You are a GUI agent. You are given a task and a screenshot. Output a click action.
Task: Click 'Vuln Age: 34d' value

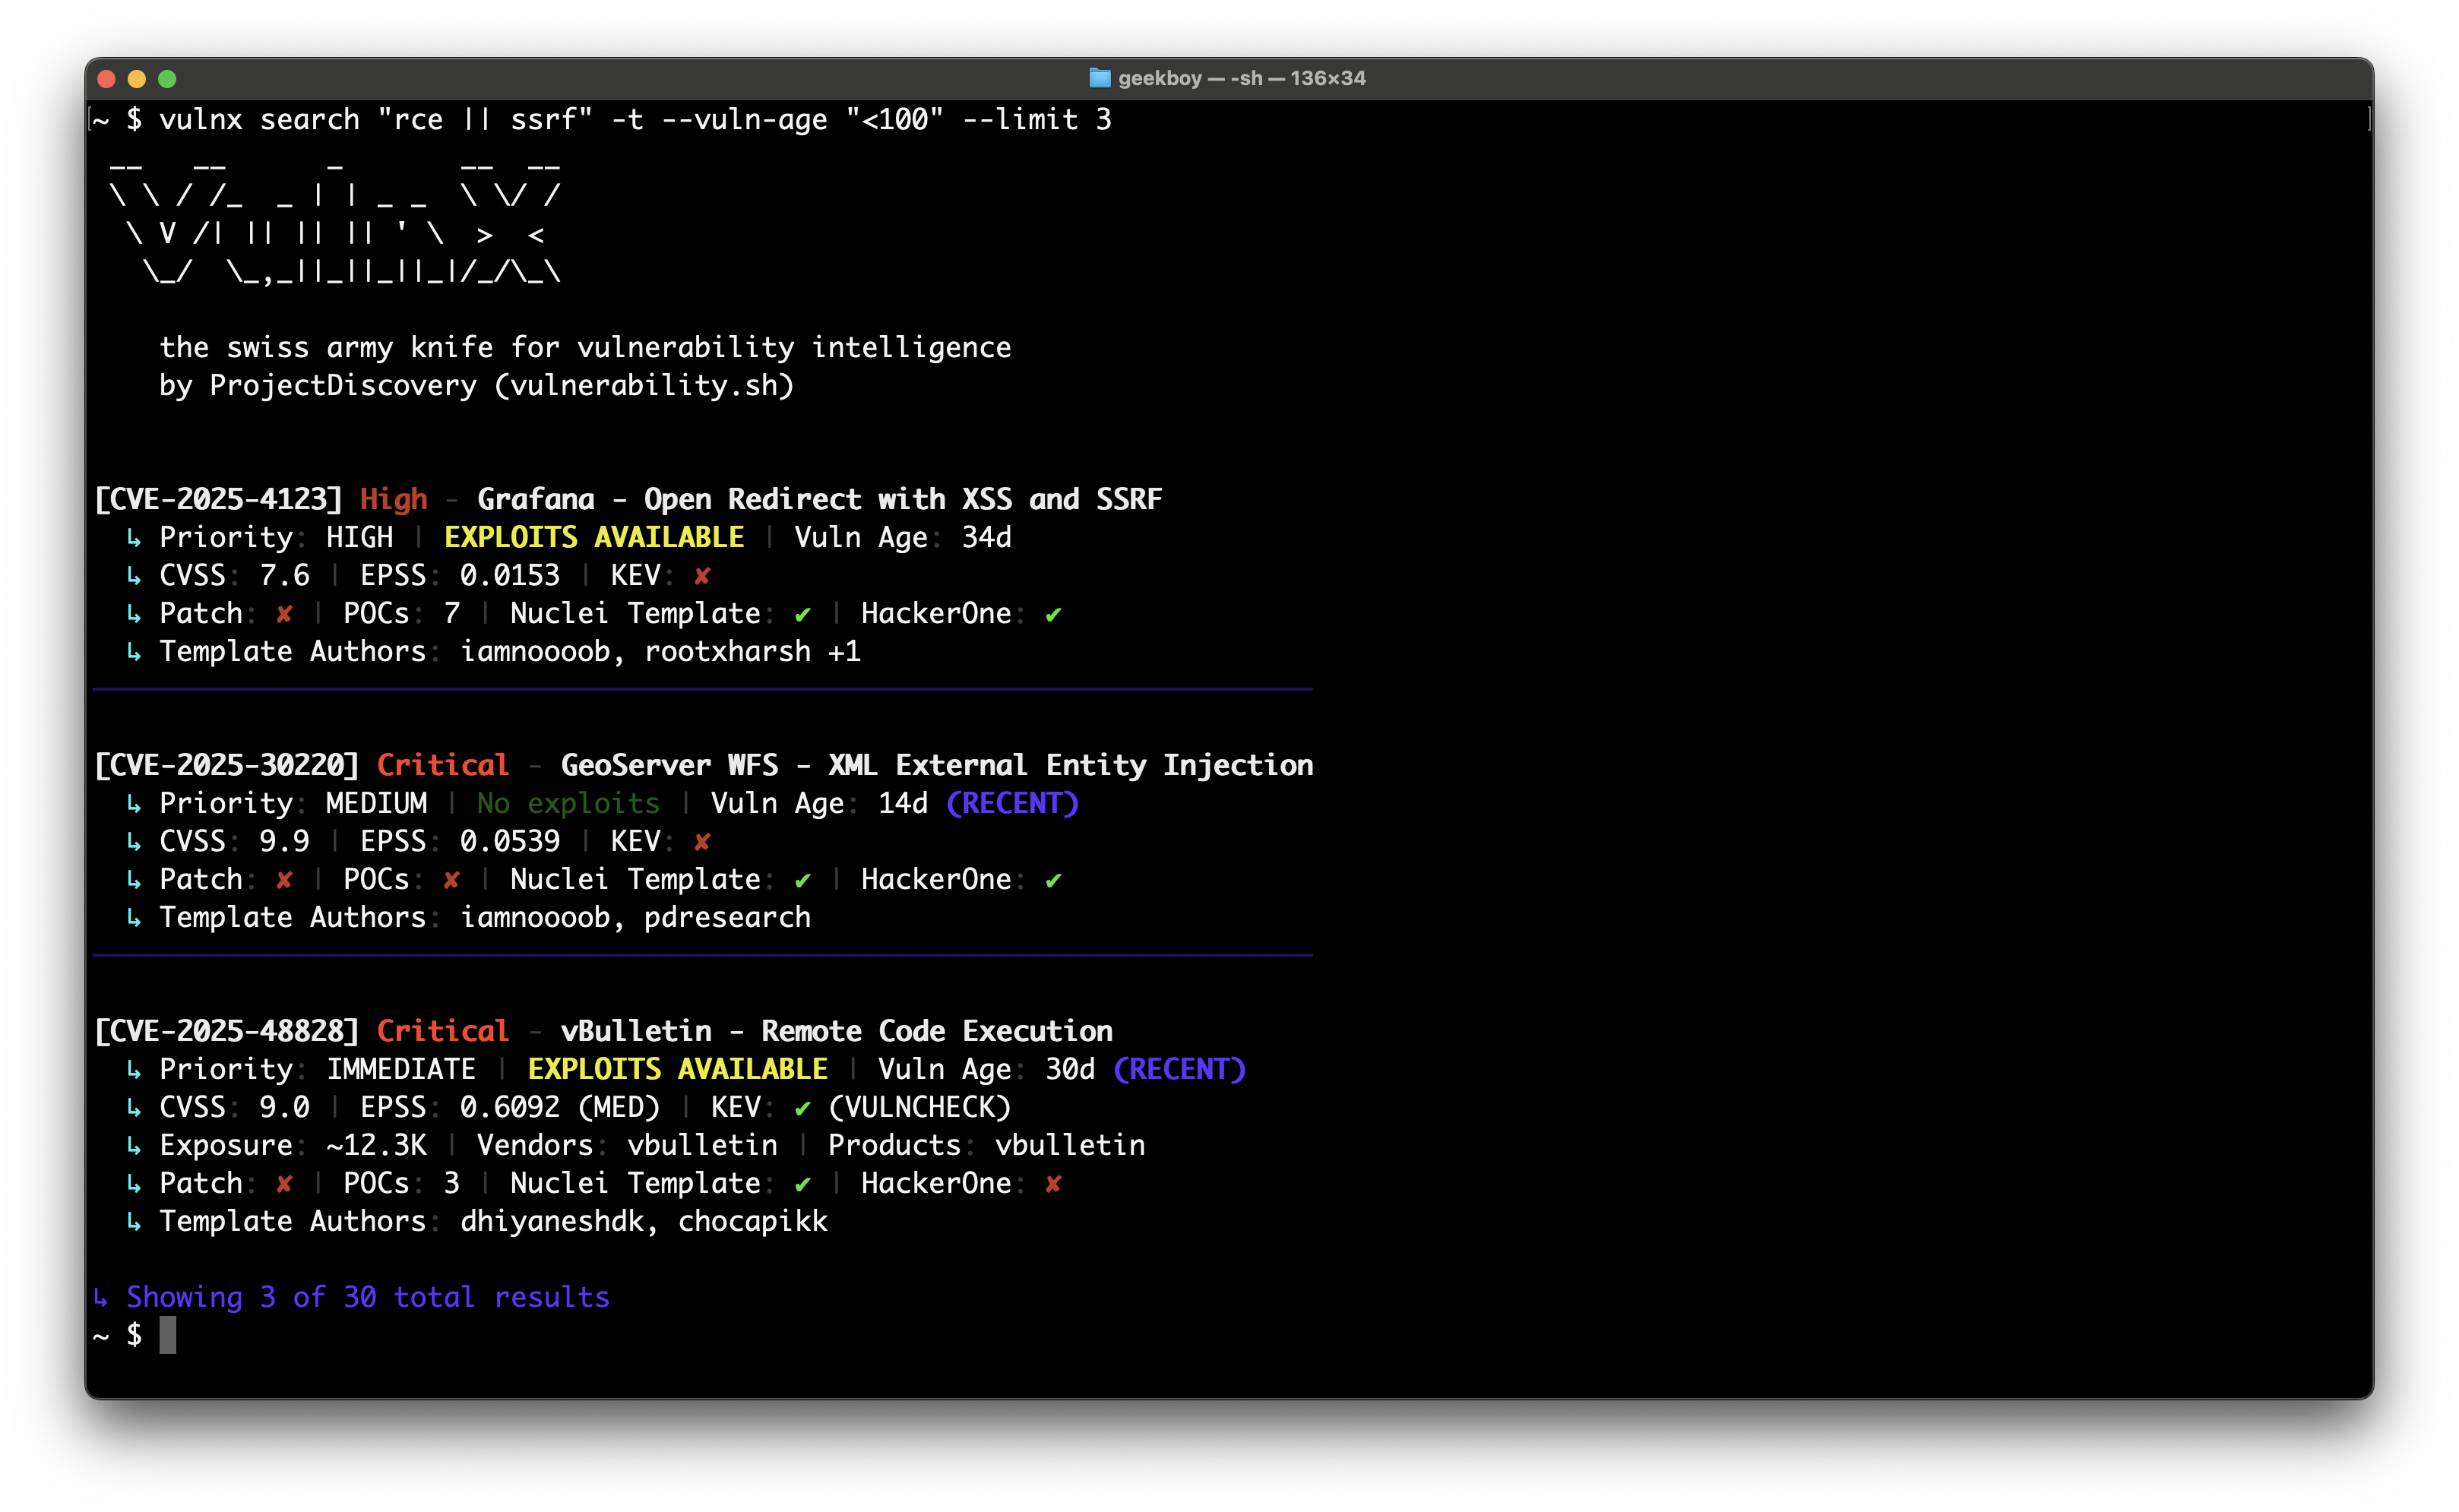[x=902, y=537]
